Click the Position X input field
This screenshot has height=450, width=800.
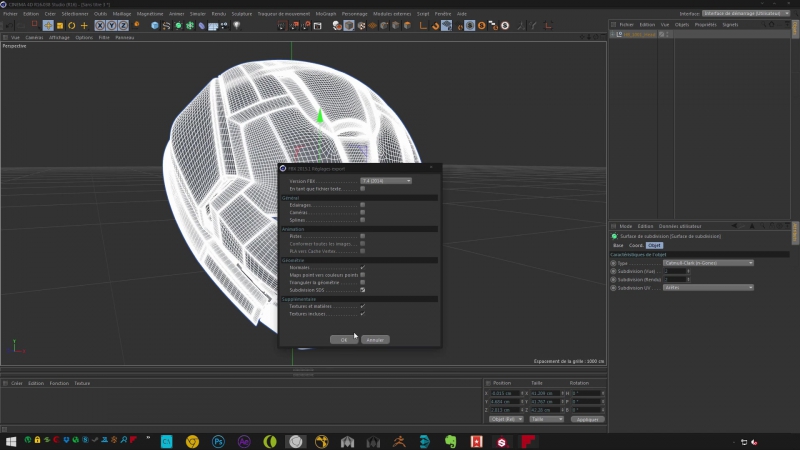(x=505, y=393)
